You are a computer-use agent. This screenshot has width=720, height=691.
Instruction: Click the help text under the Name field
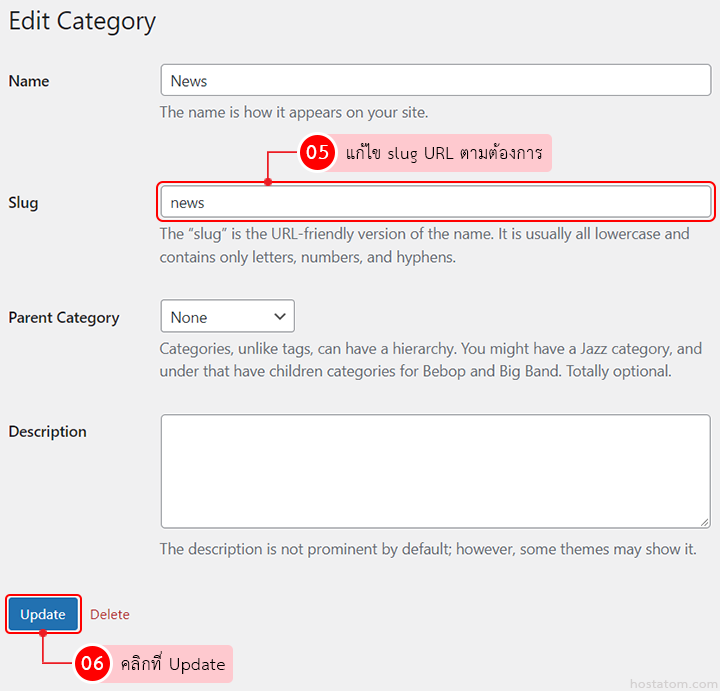click(294, 112)
